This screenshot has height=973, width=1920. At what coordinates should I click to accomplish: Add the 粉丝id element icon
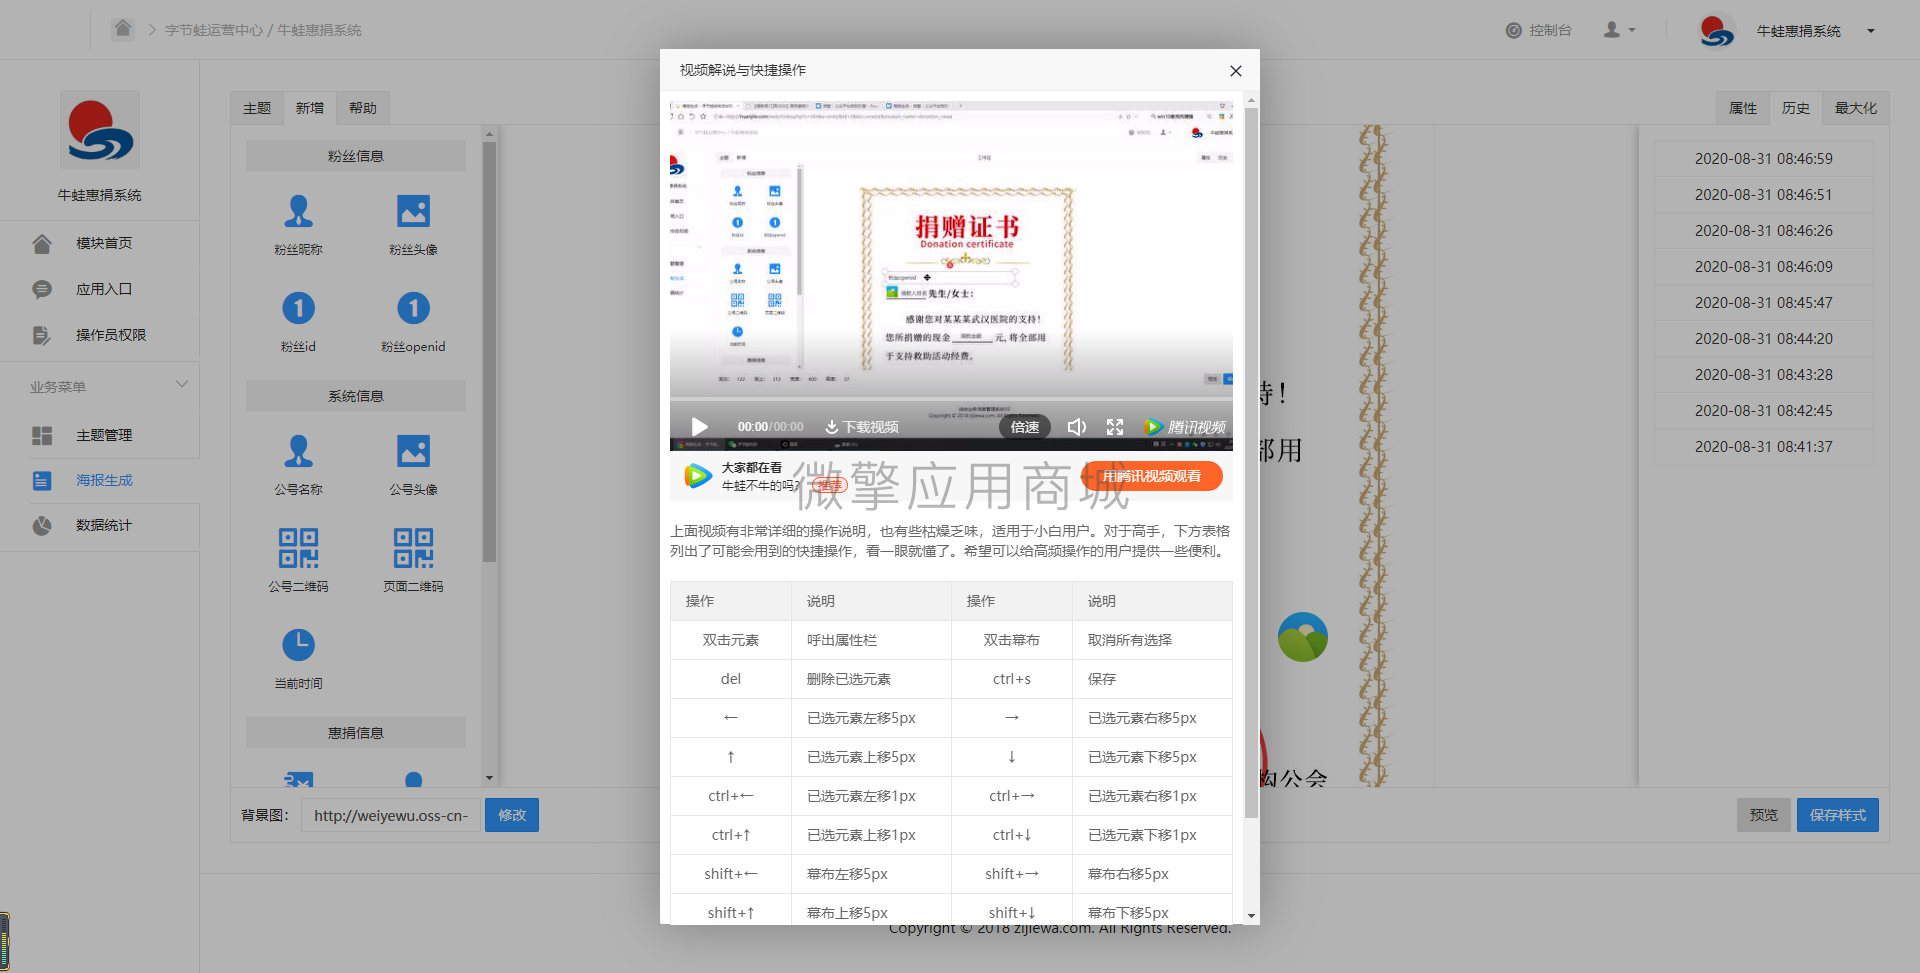(298, 308)
